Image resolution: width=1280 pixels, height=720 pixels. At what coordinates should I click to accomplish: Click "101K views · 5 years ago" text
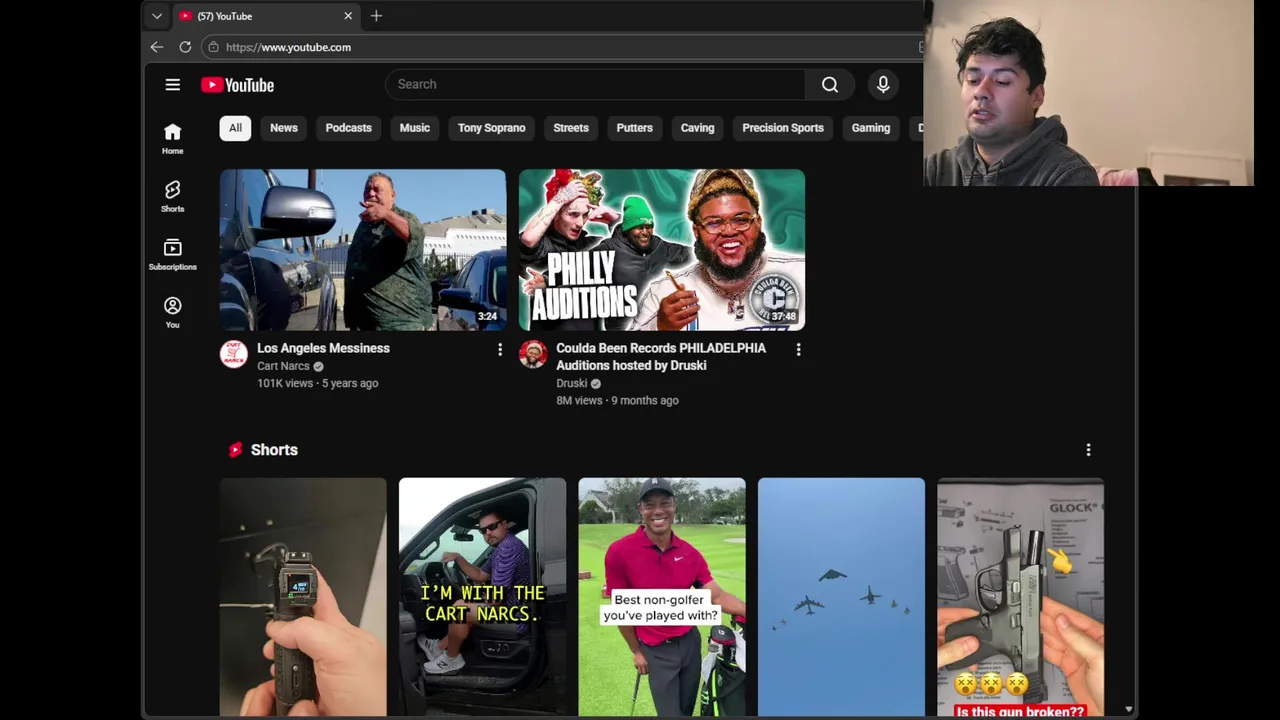(317, 383)
